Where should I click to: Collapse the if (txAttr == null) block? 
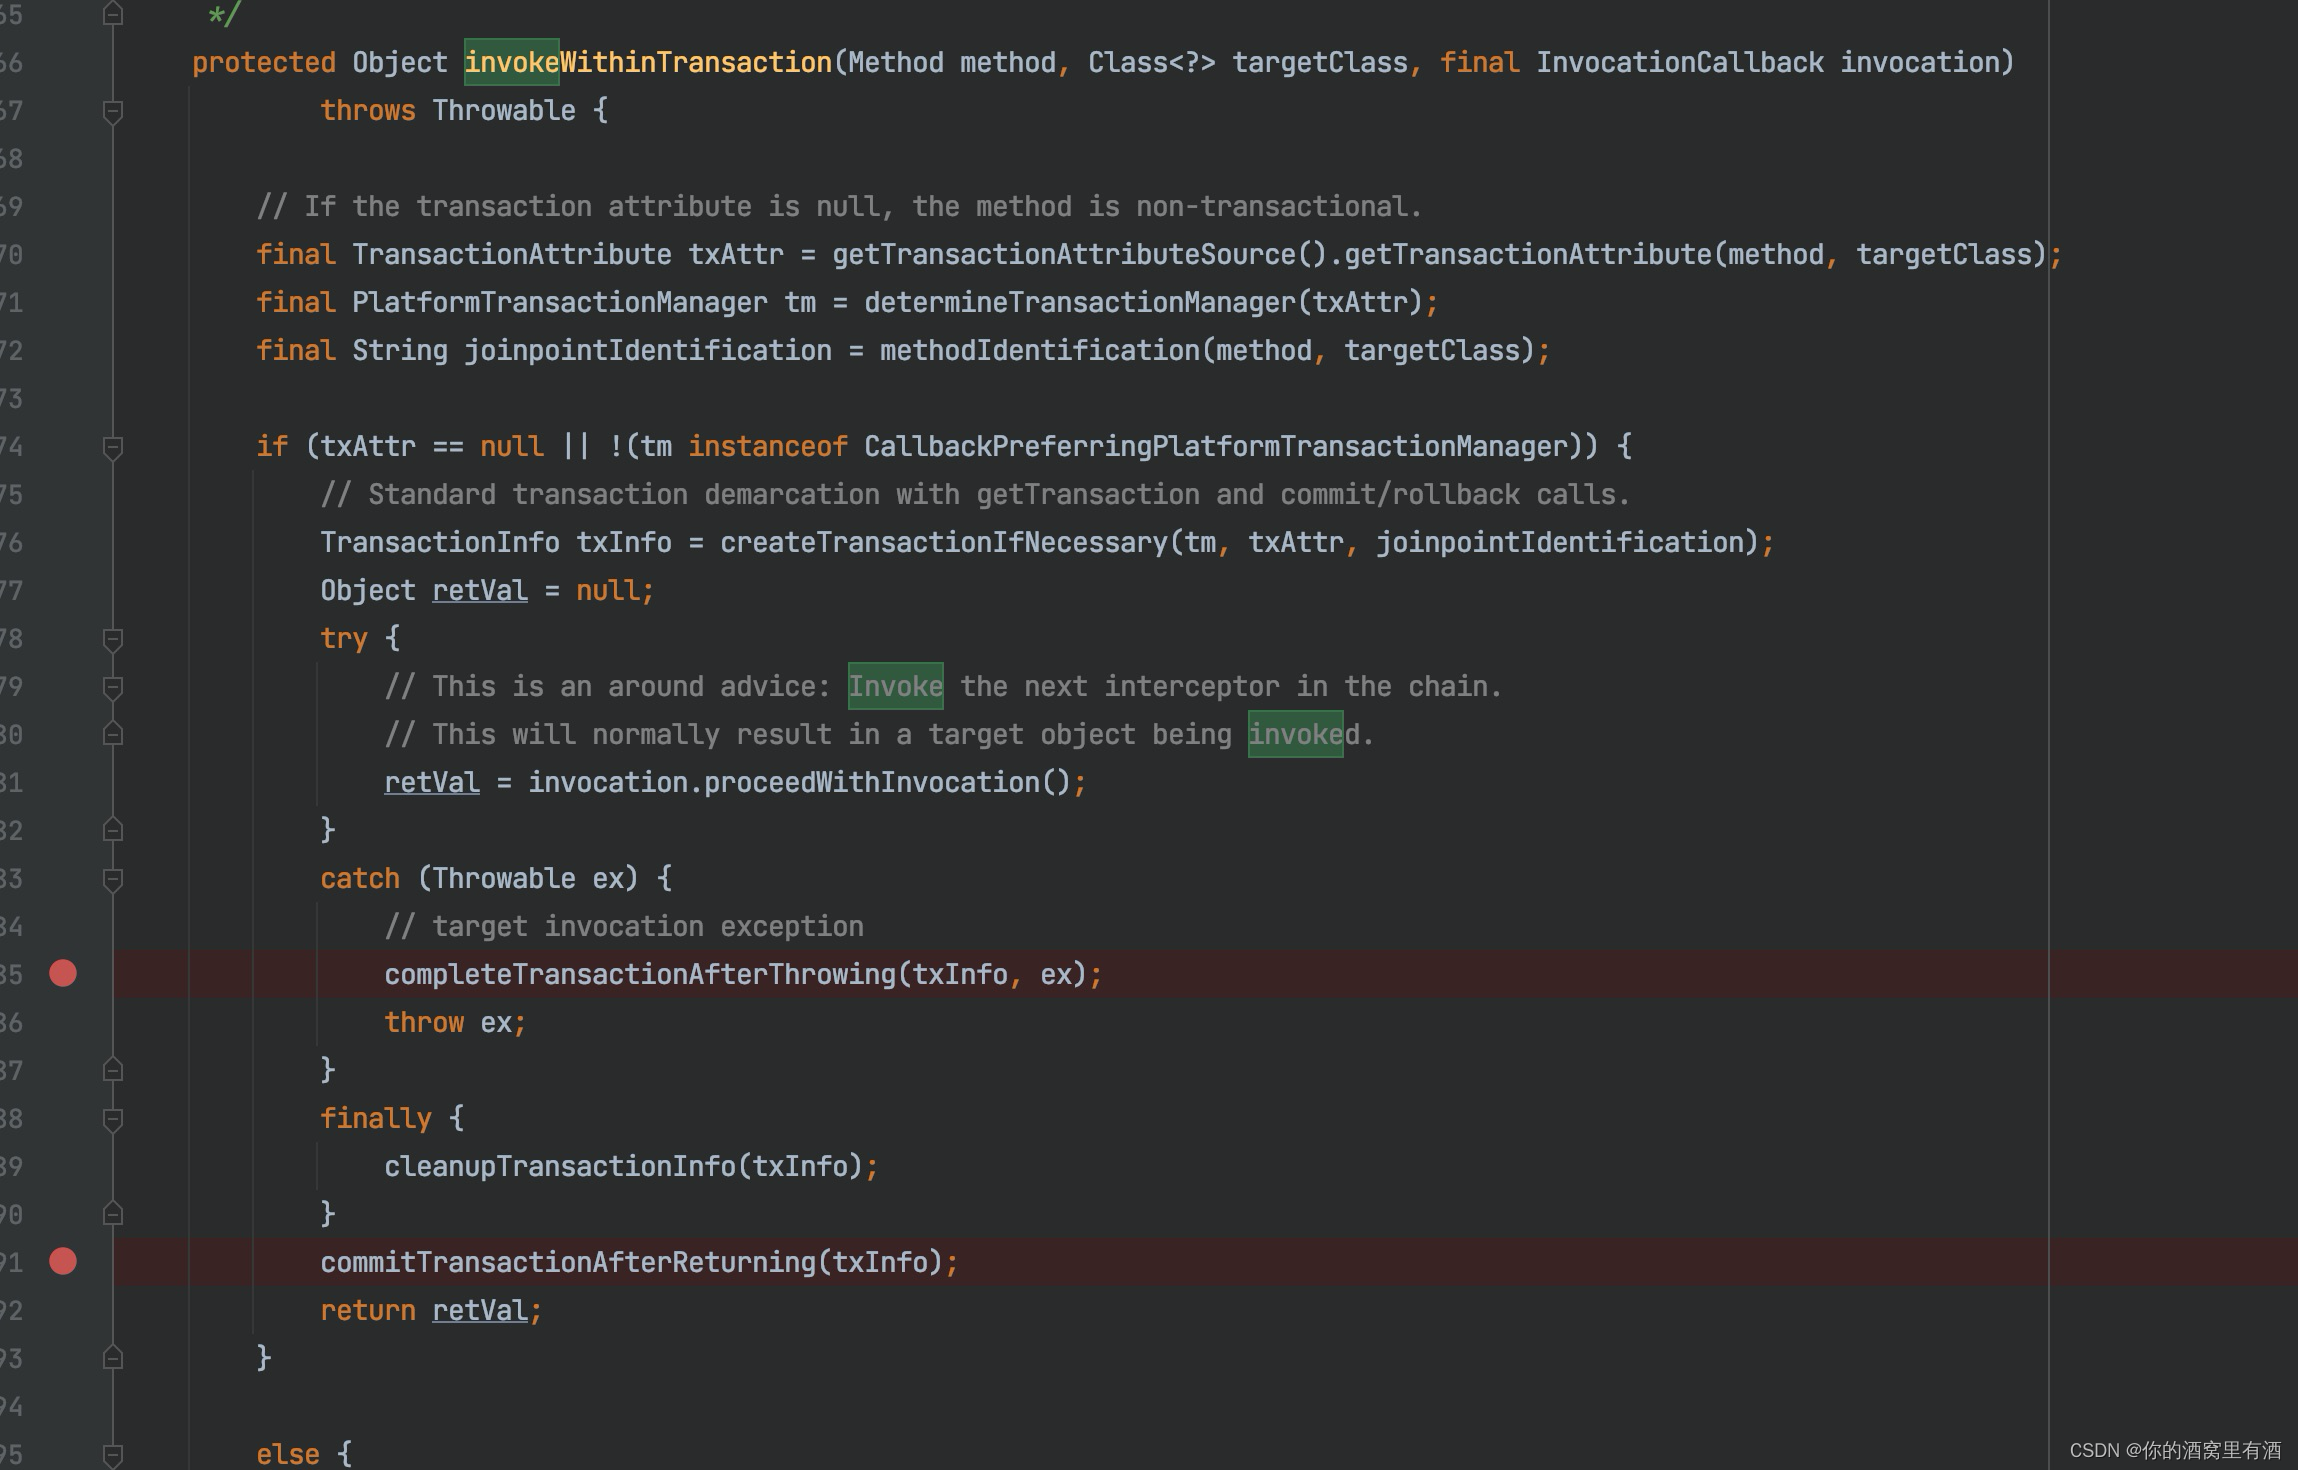[113, 447]
